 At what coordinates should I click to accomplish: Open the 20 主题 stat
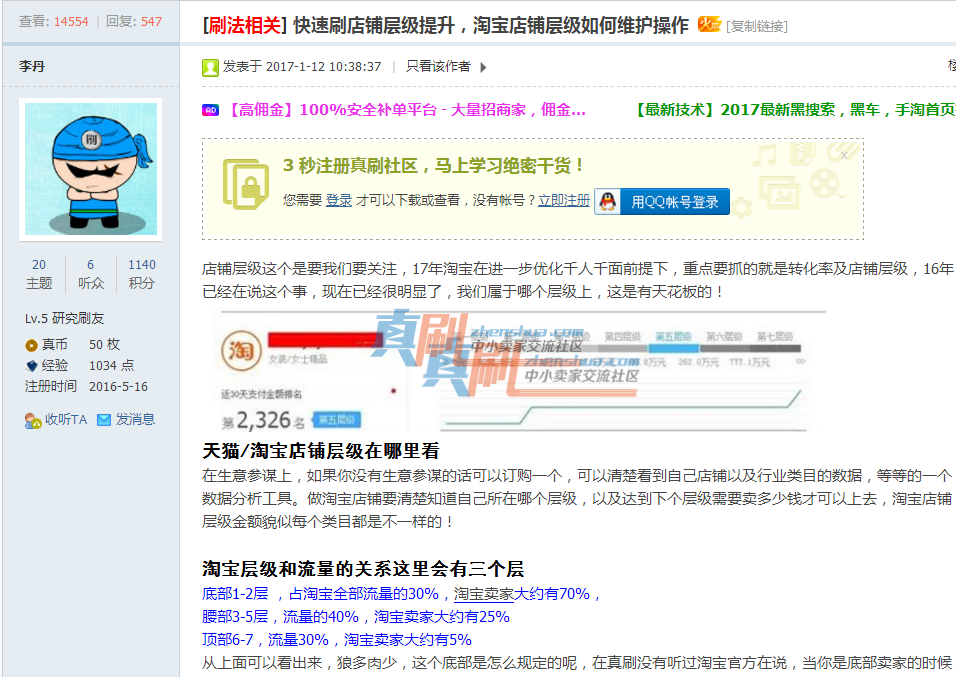[x=39, y=273]
